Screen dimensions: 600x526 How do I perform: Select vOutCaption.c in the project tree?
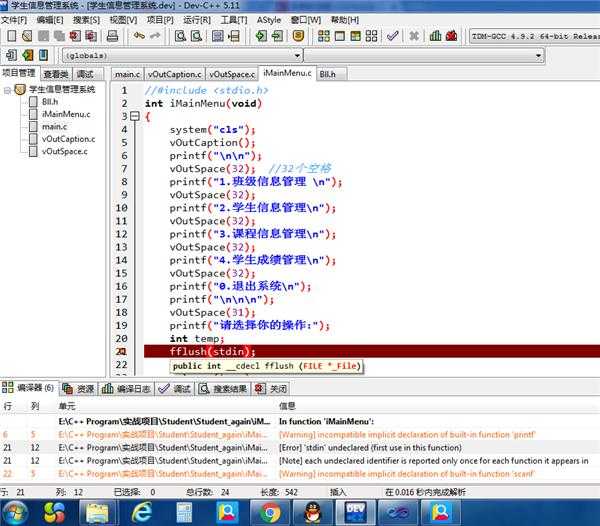click(x=68, y=139)
